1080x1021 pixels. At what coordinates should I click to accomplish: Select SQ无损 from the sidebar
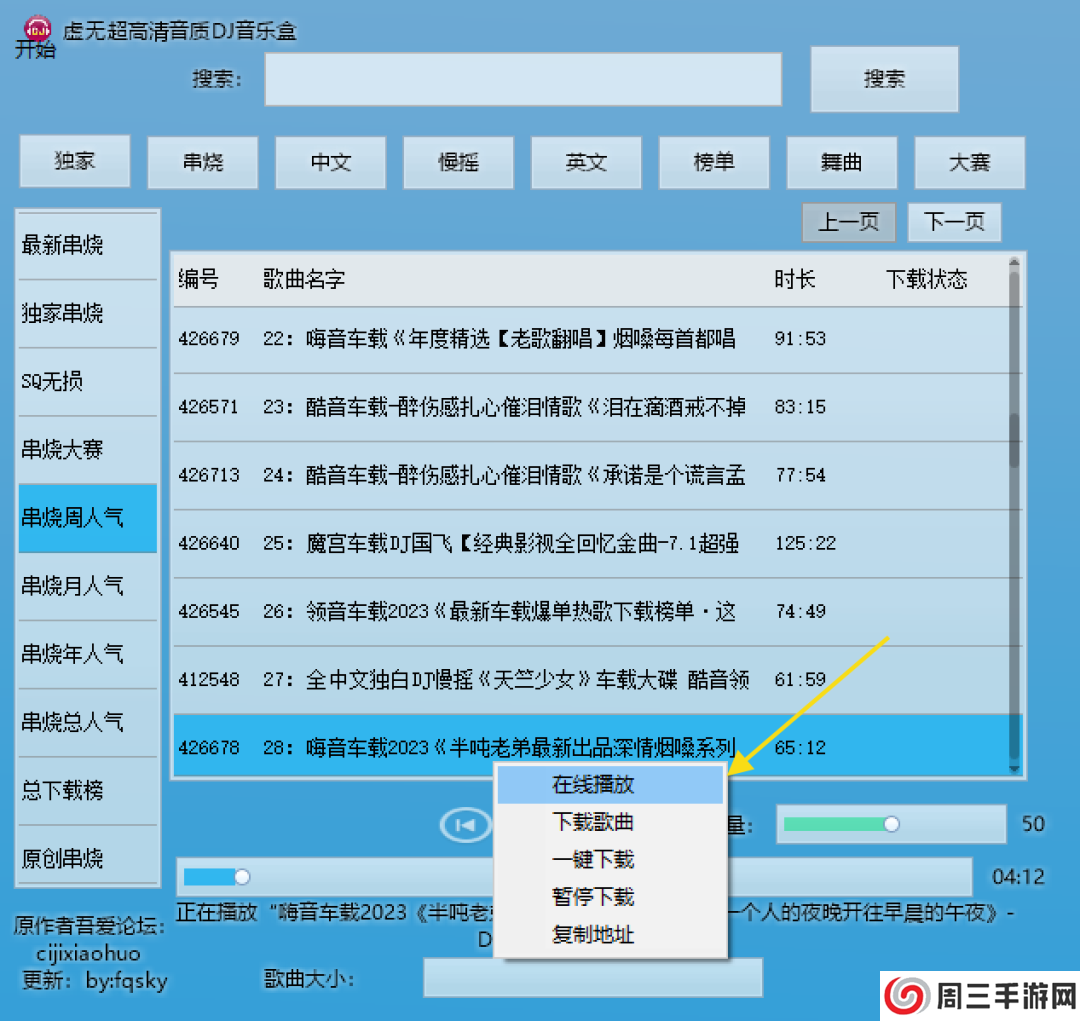(x=87, y=381)
